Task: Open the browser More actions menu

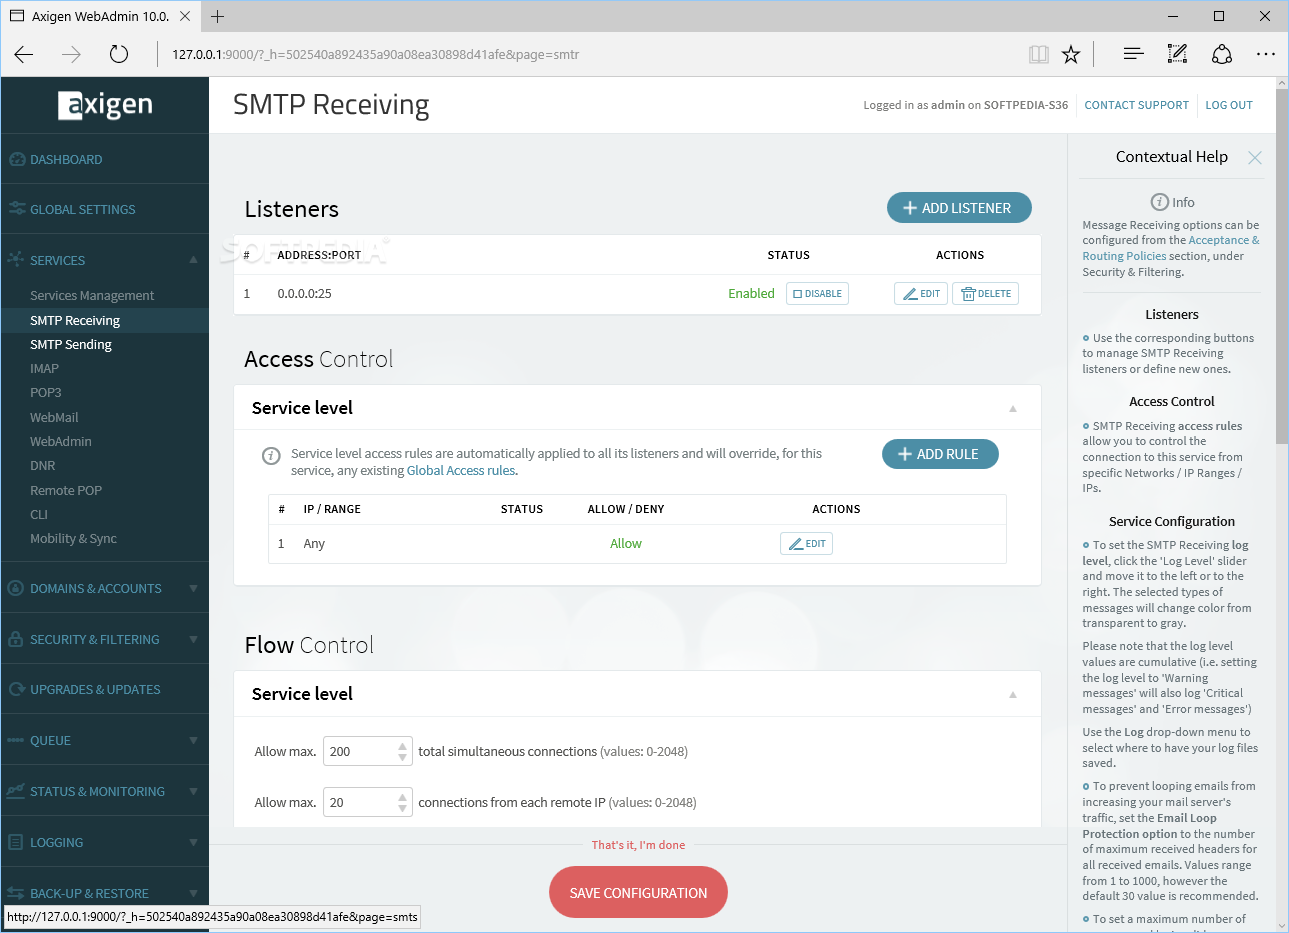Action: click(x=1266, y=54)
